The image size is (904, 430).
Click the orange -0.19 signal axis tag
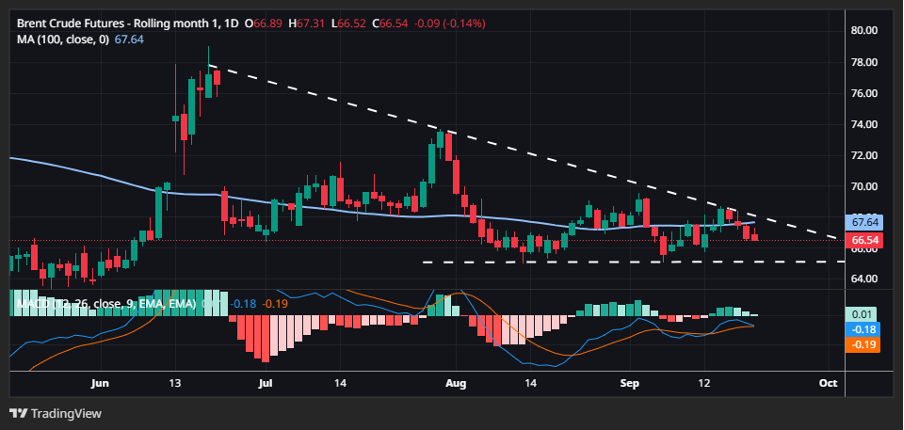[863, 344]
